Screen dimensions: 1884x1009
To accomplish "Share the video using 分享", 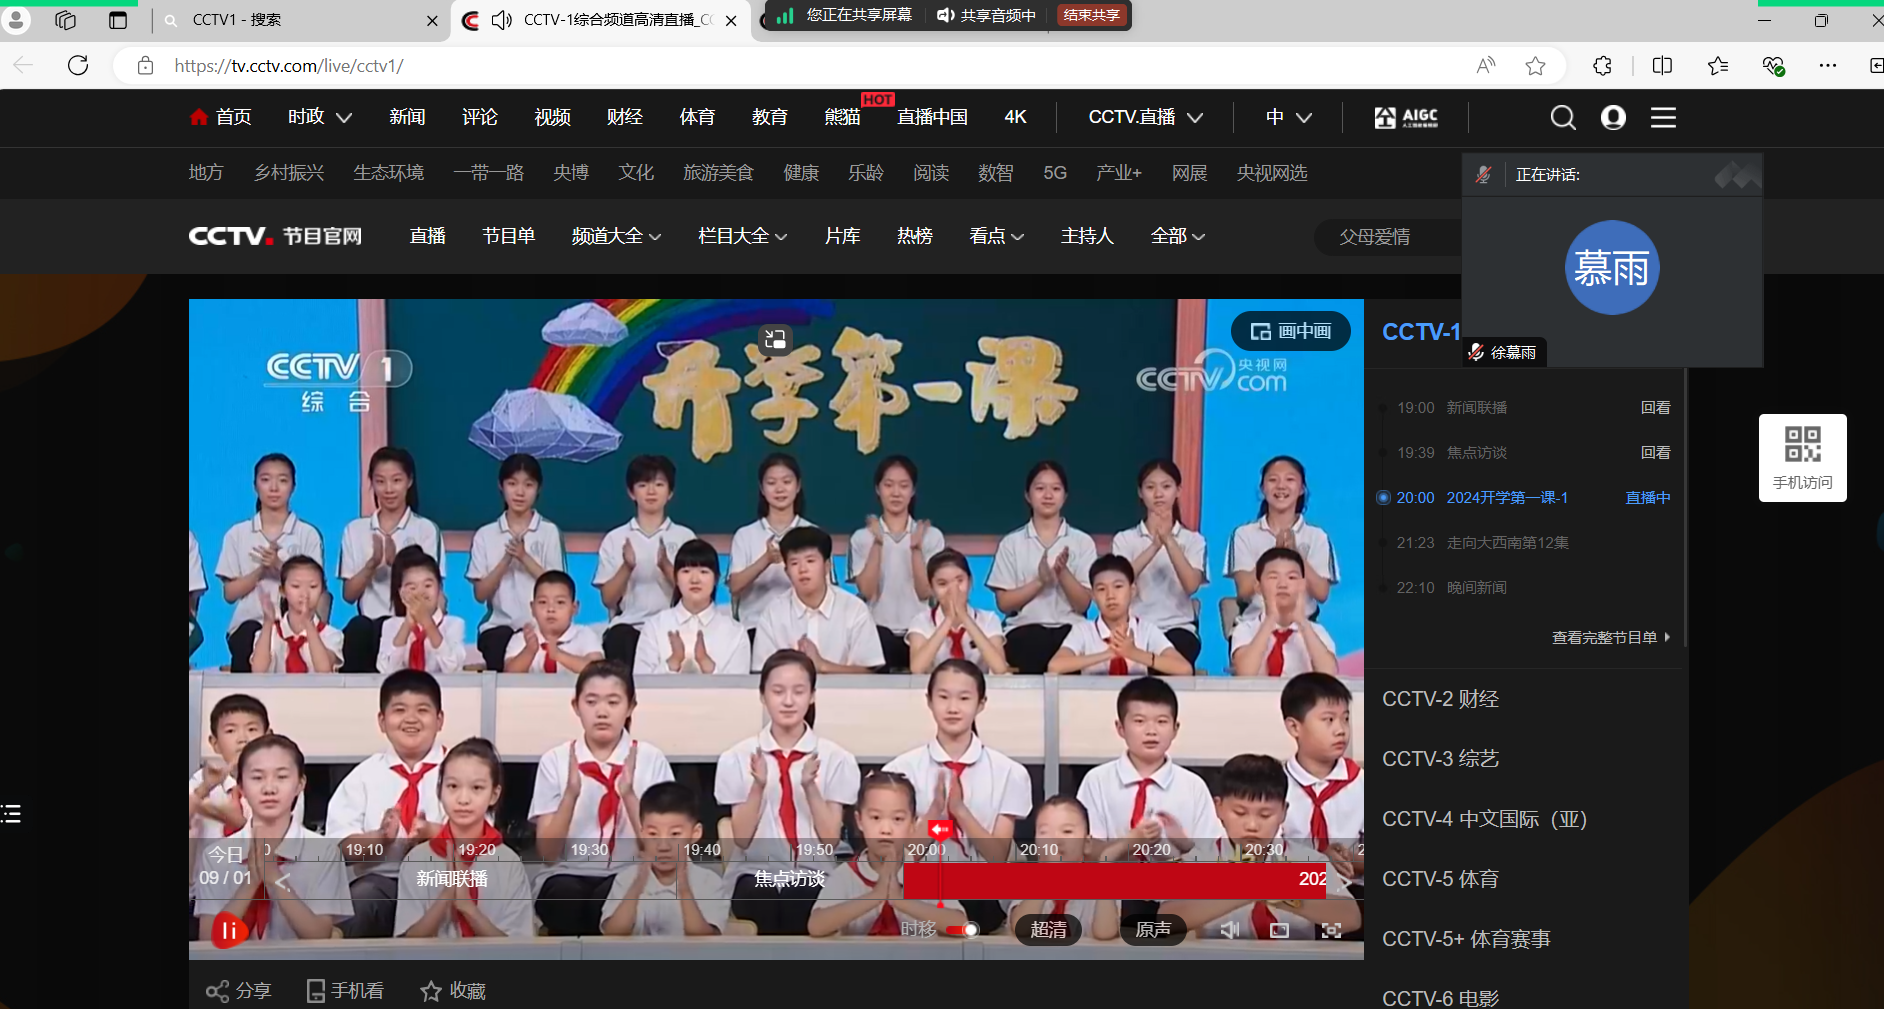I will tap(239, 990).
